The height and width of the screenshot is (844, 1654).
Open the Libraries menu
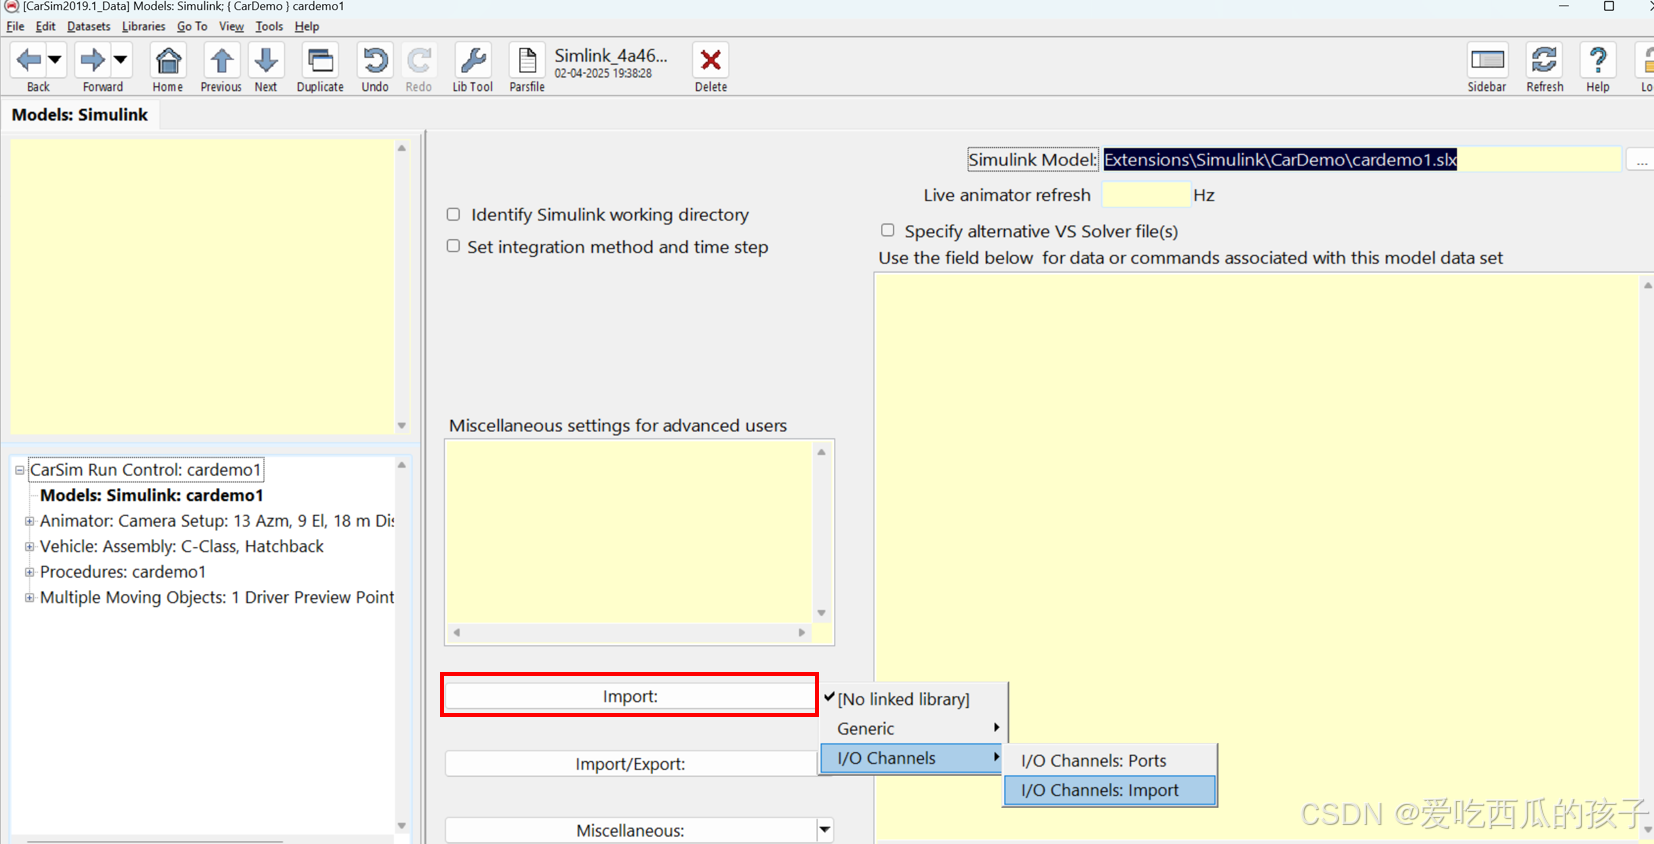pyautogui.click(x=144, y=27)
